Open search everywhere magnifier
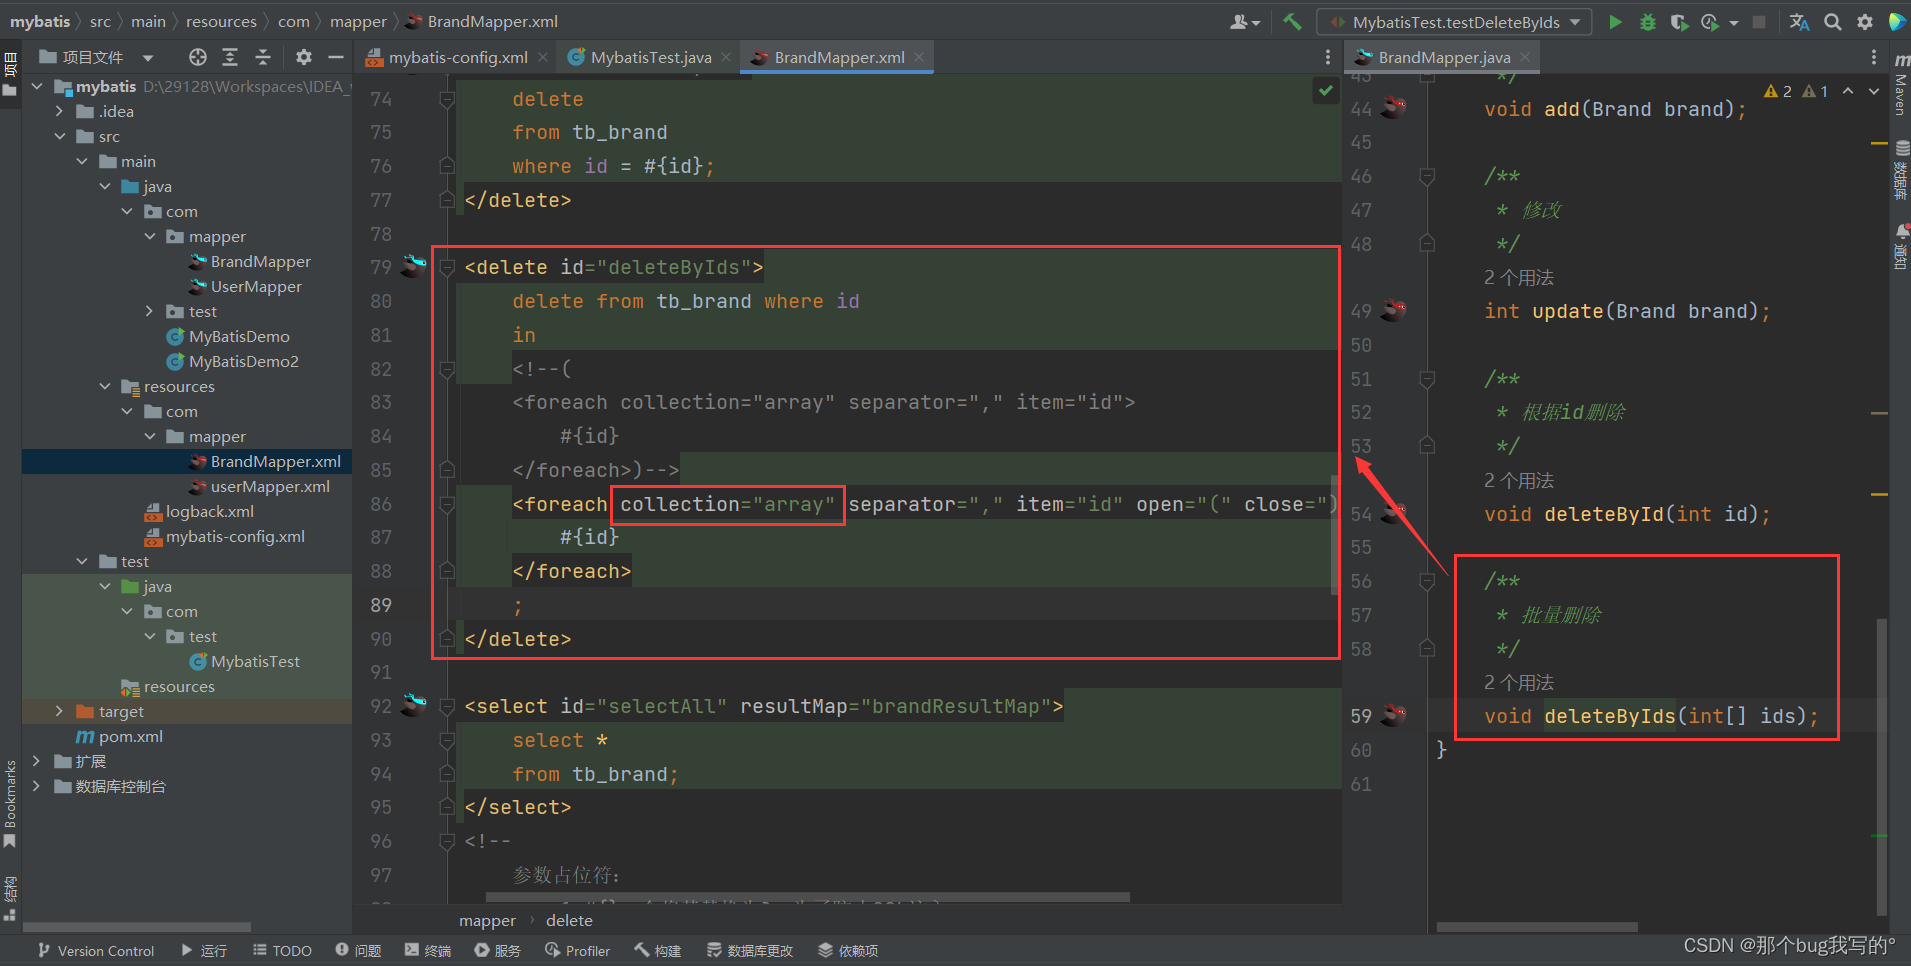This screenshot has width=1911, height=966. 1832,22
